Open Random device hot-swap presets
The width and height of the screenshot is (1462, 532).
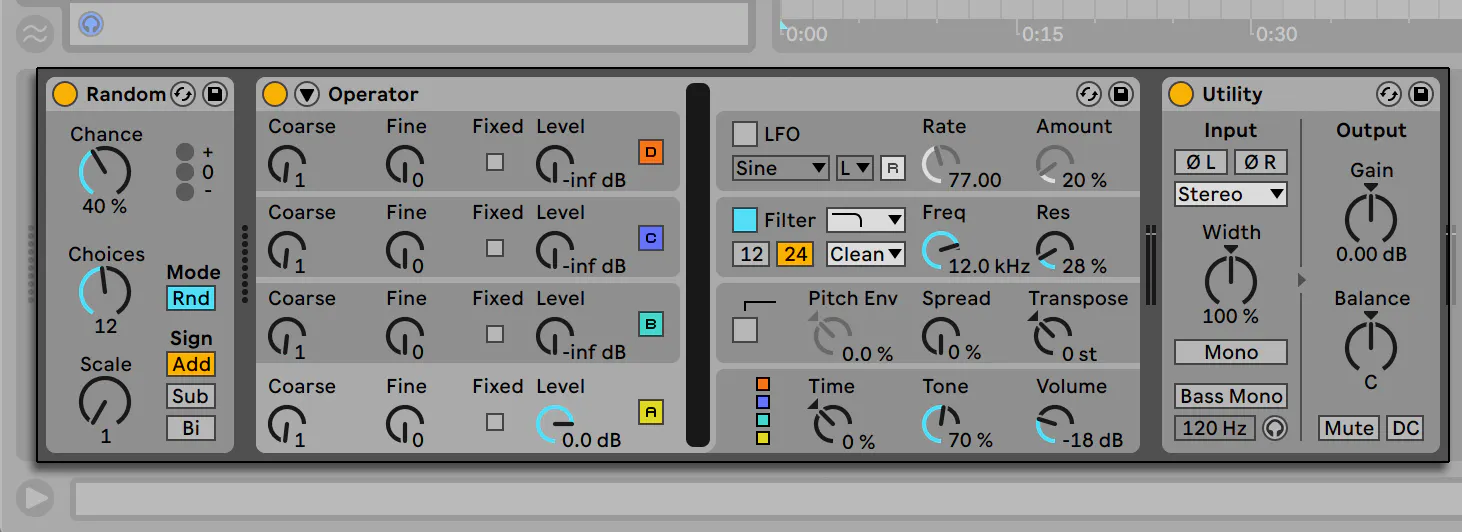(182, 94)
